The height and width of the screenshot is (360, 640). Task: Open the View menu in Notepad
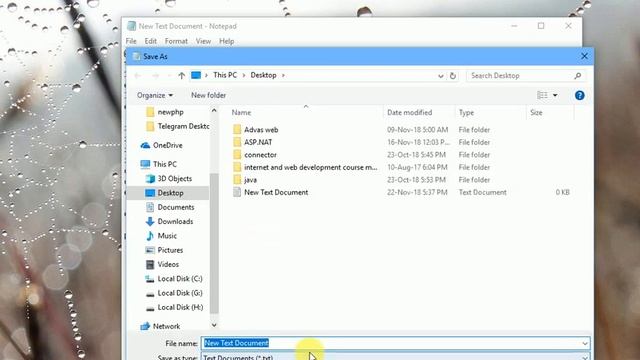203,41
